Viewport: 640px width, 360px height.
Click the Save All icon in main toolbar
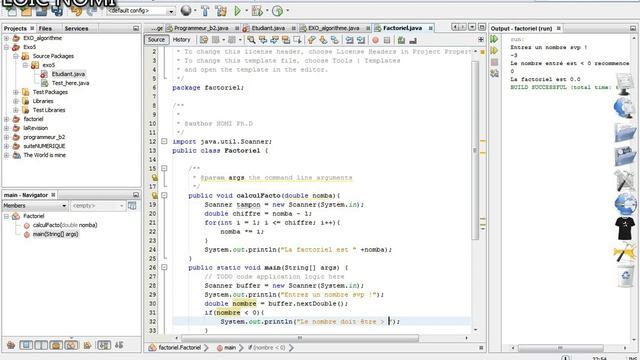pos(57,11)
